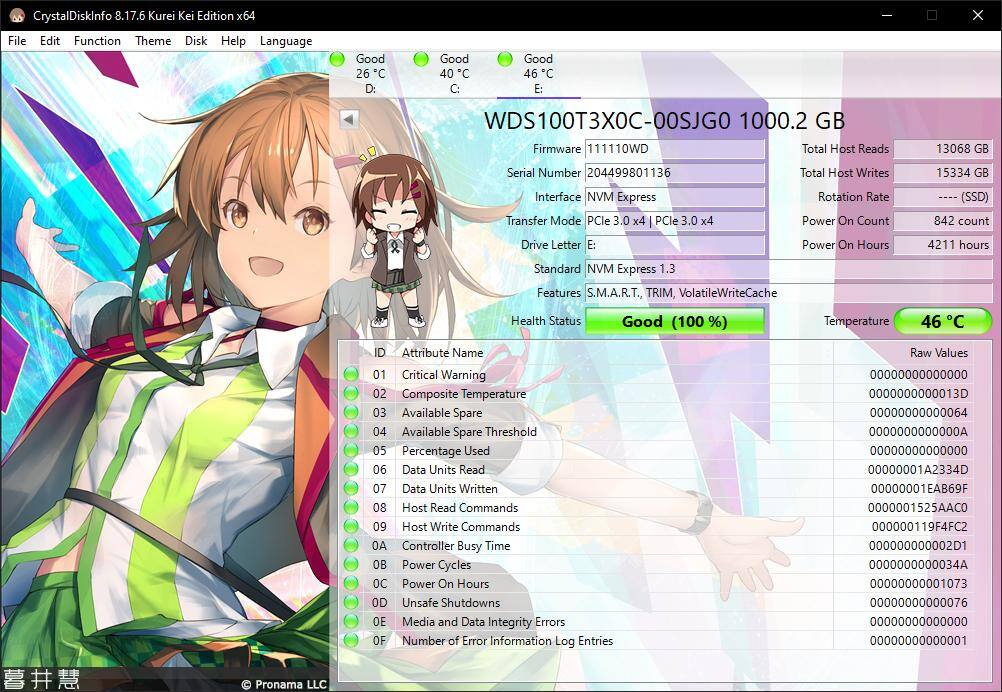Click the green Good lamp above drive C:
Viewport: 1002px width, 692px height.
(x=421, y=59)
